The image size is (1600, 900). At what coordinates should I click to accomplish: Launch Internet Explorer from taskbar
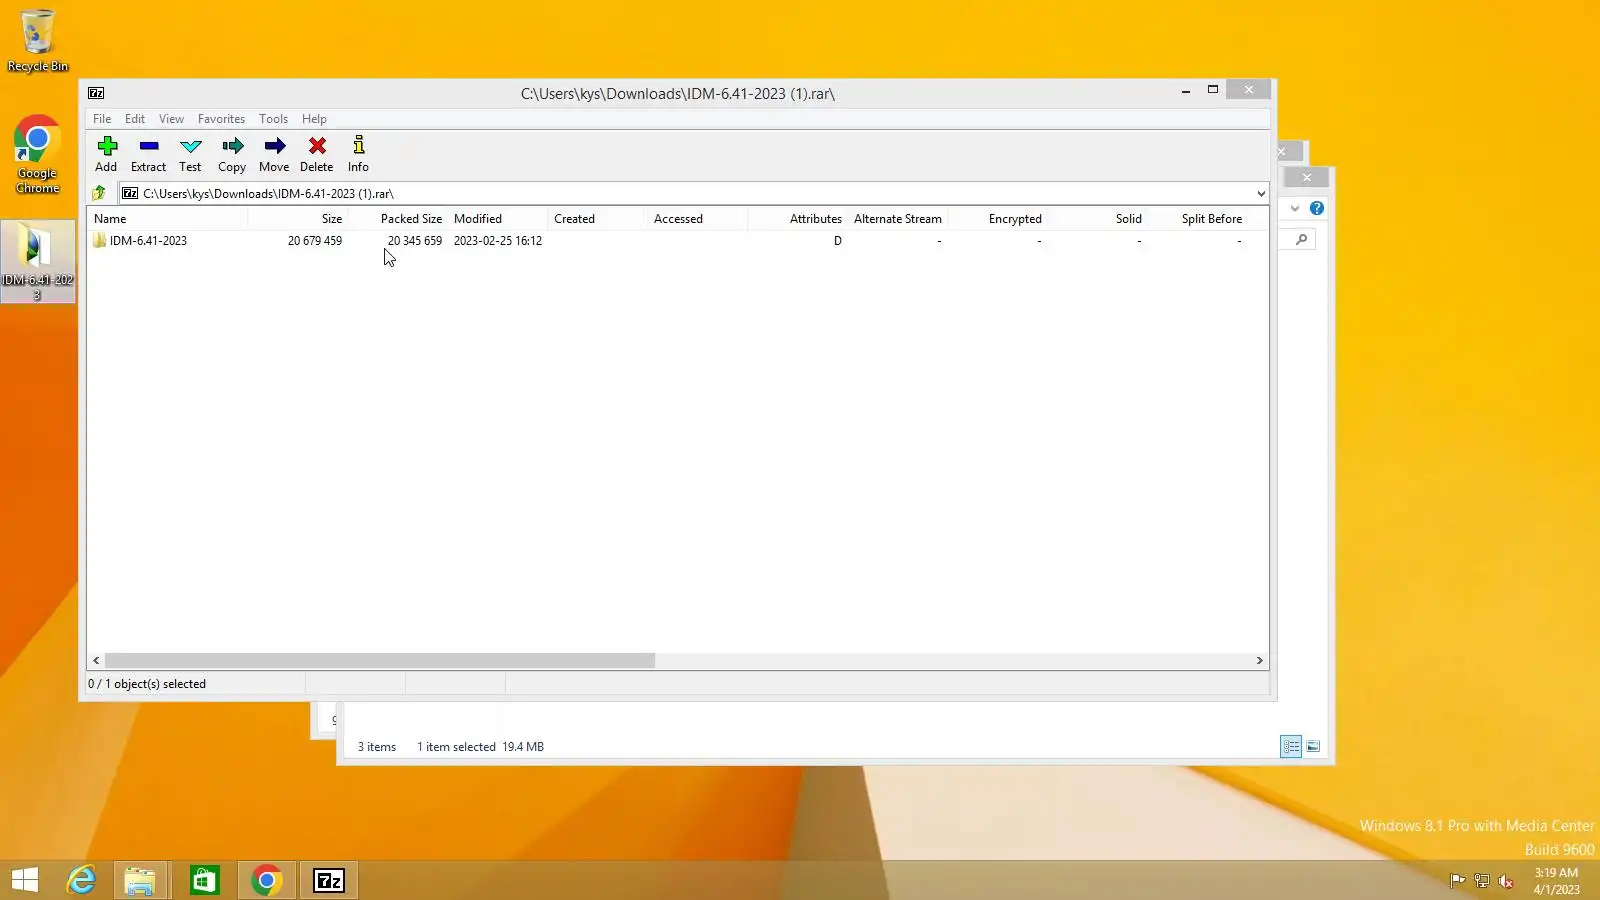click(x=81, y=880)
